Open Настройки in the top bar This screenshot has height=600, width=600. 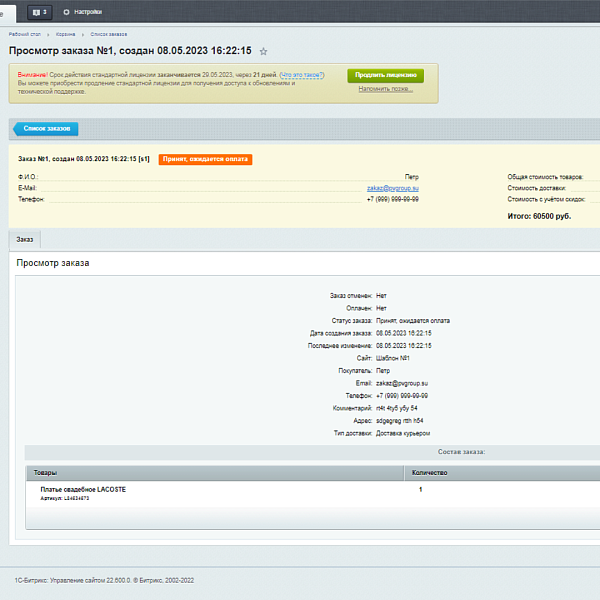[x=88, y=12]
